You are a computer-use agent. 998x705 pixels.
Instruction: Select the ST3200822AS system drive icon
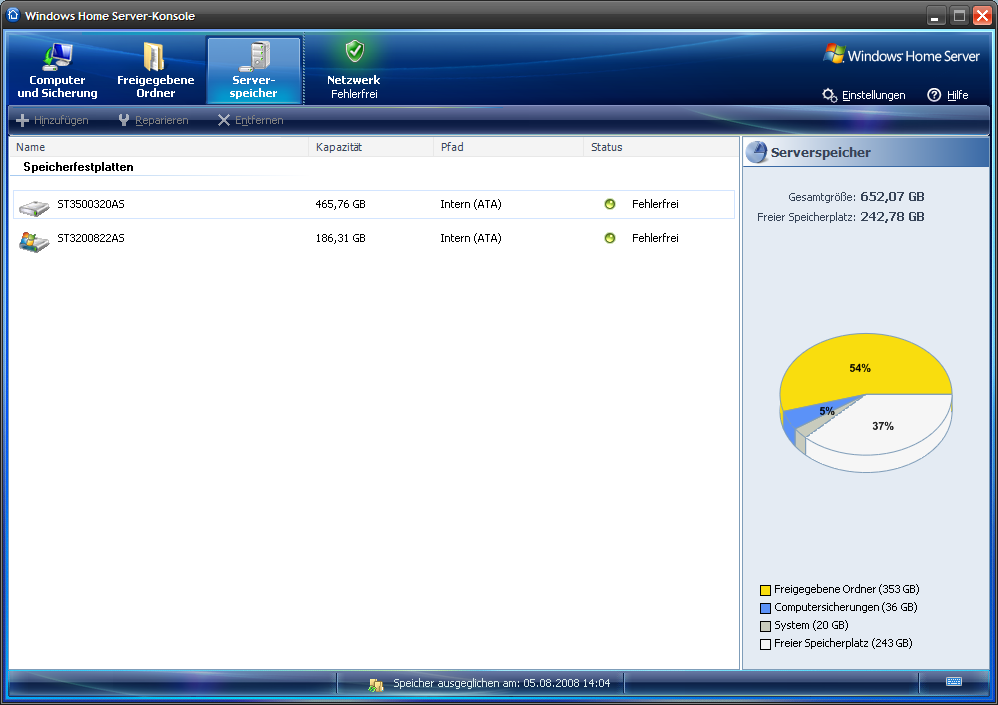click(x=34, y=242)
